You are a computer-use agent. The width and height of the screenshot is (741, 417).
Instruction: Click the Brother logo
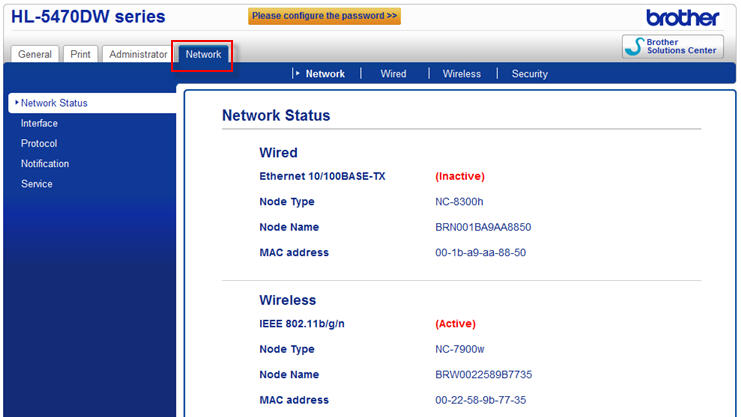click(x=682, y=17)
